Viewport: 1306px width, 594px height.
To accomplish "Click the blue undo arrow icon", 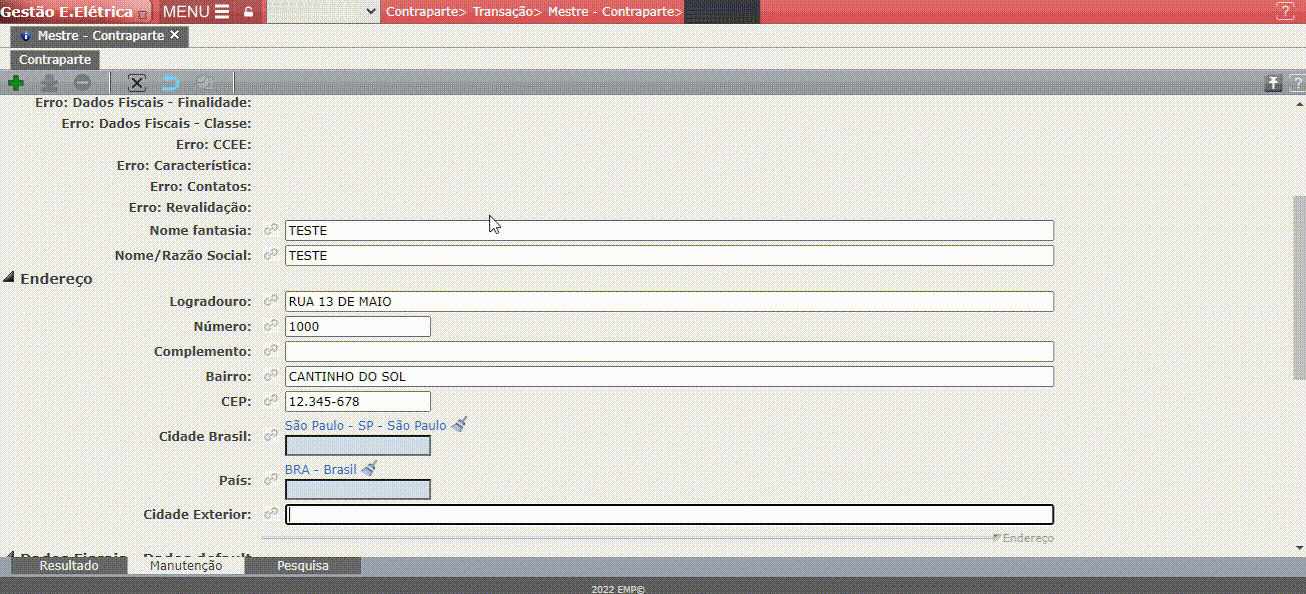I will [x=171, y=84].
